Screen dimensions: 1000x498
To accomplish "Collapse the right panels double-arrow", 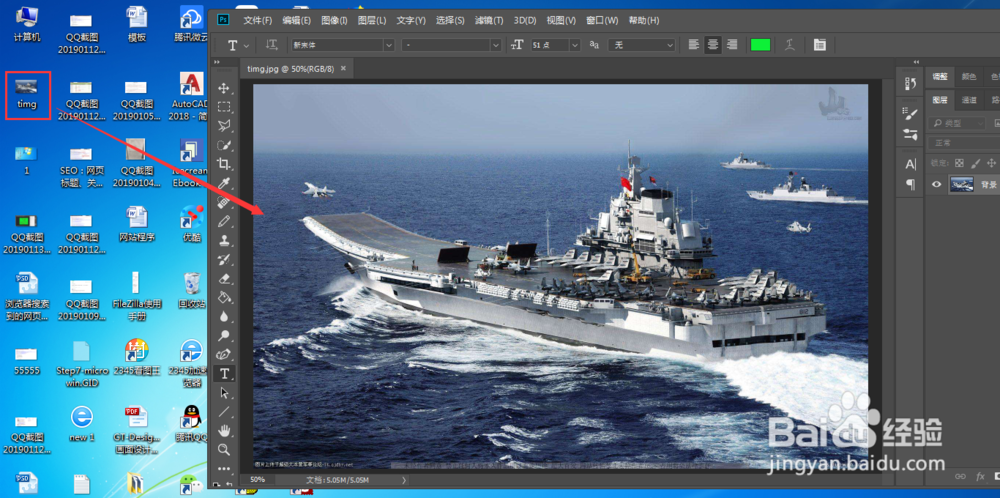I will click(916, 62).
